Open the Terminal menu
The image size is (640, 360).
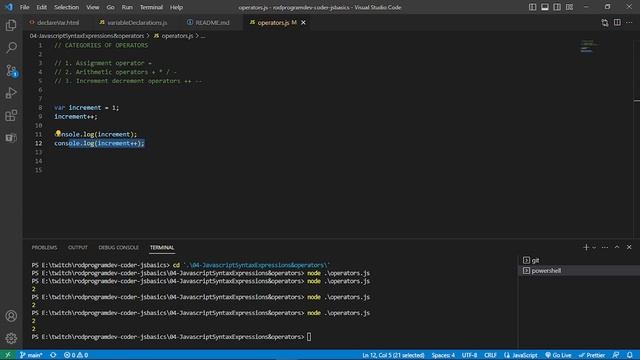[x=151, y=7]
